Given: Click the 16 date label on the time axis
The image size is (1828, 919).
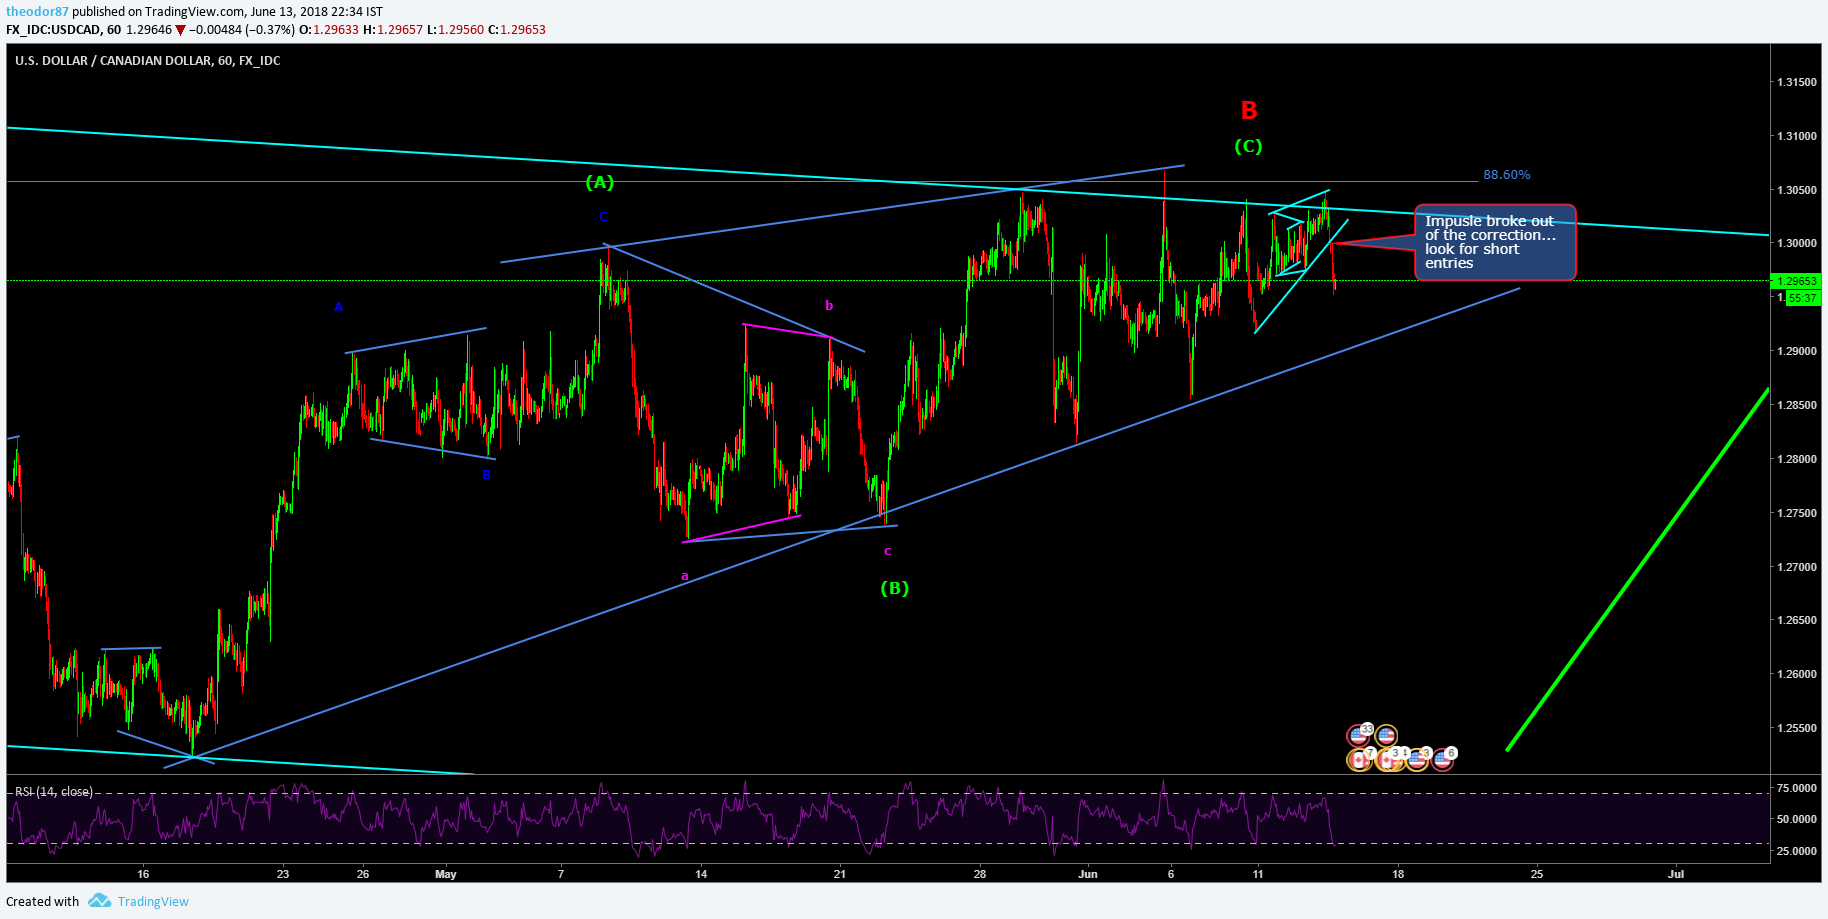Looking at the screenshot, I should (143, 874).
